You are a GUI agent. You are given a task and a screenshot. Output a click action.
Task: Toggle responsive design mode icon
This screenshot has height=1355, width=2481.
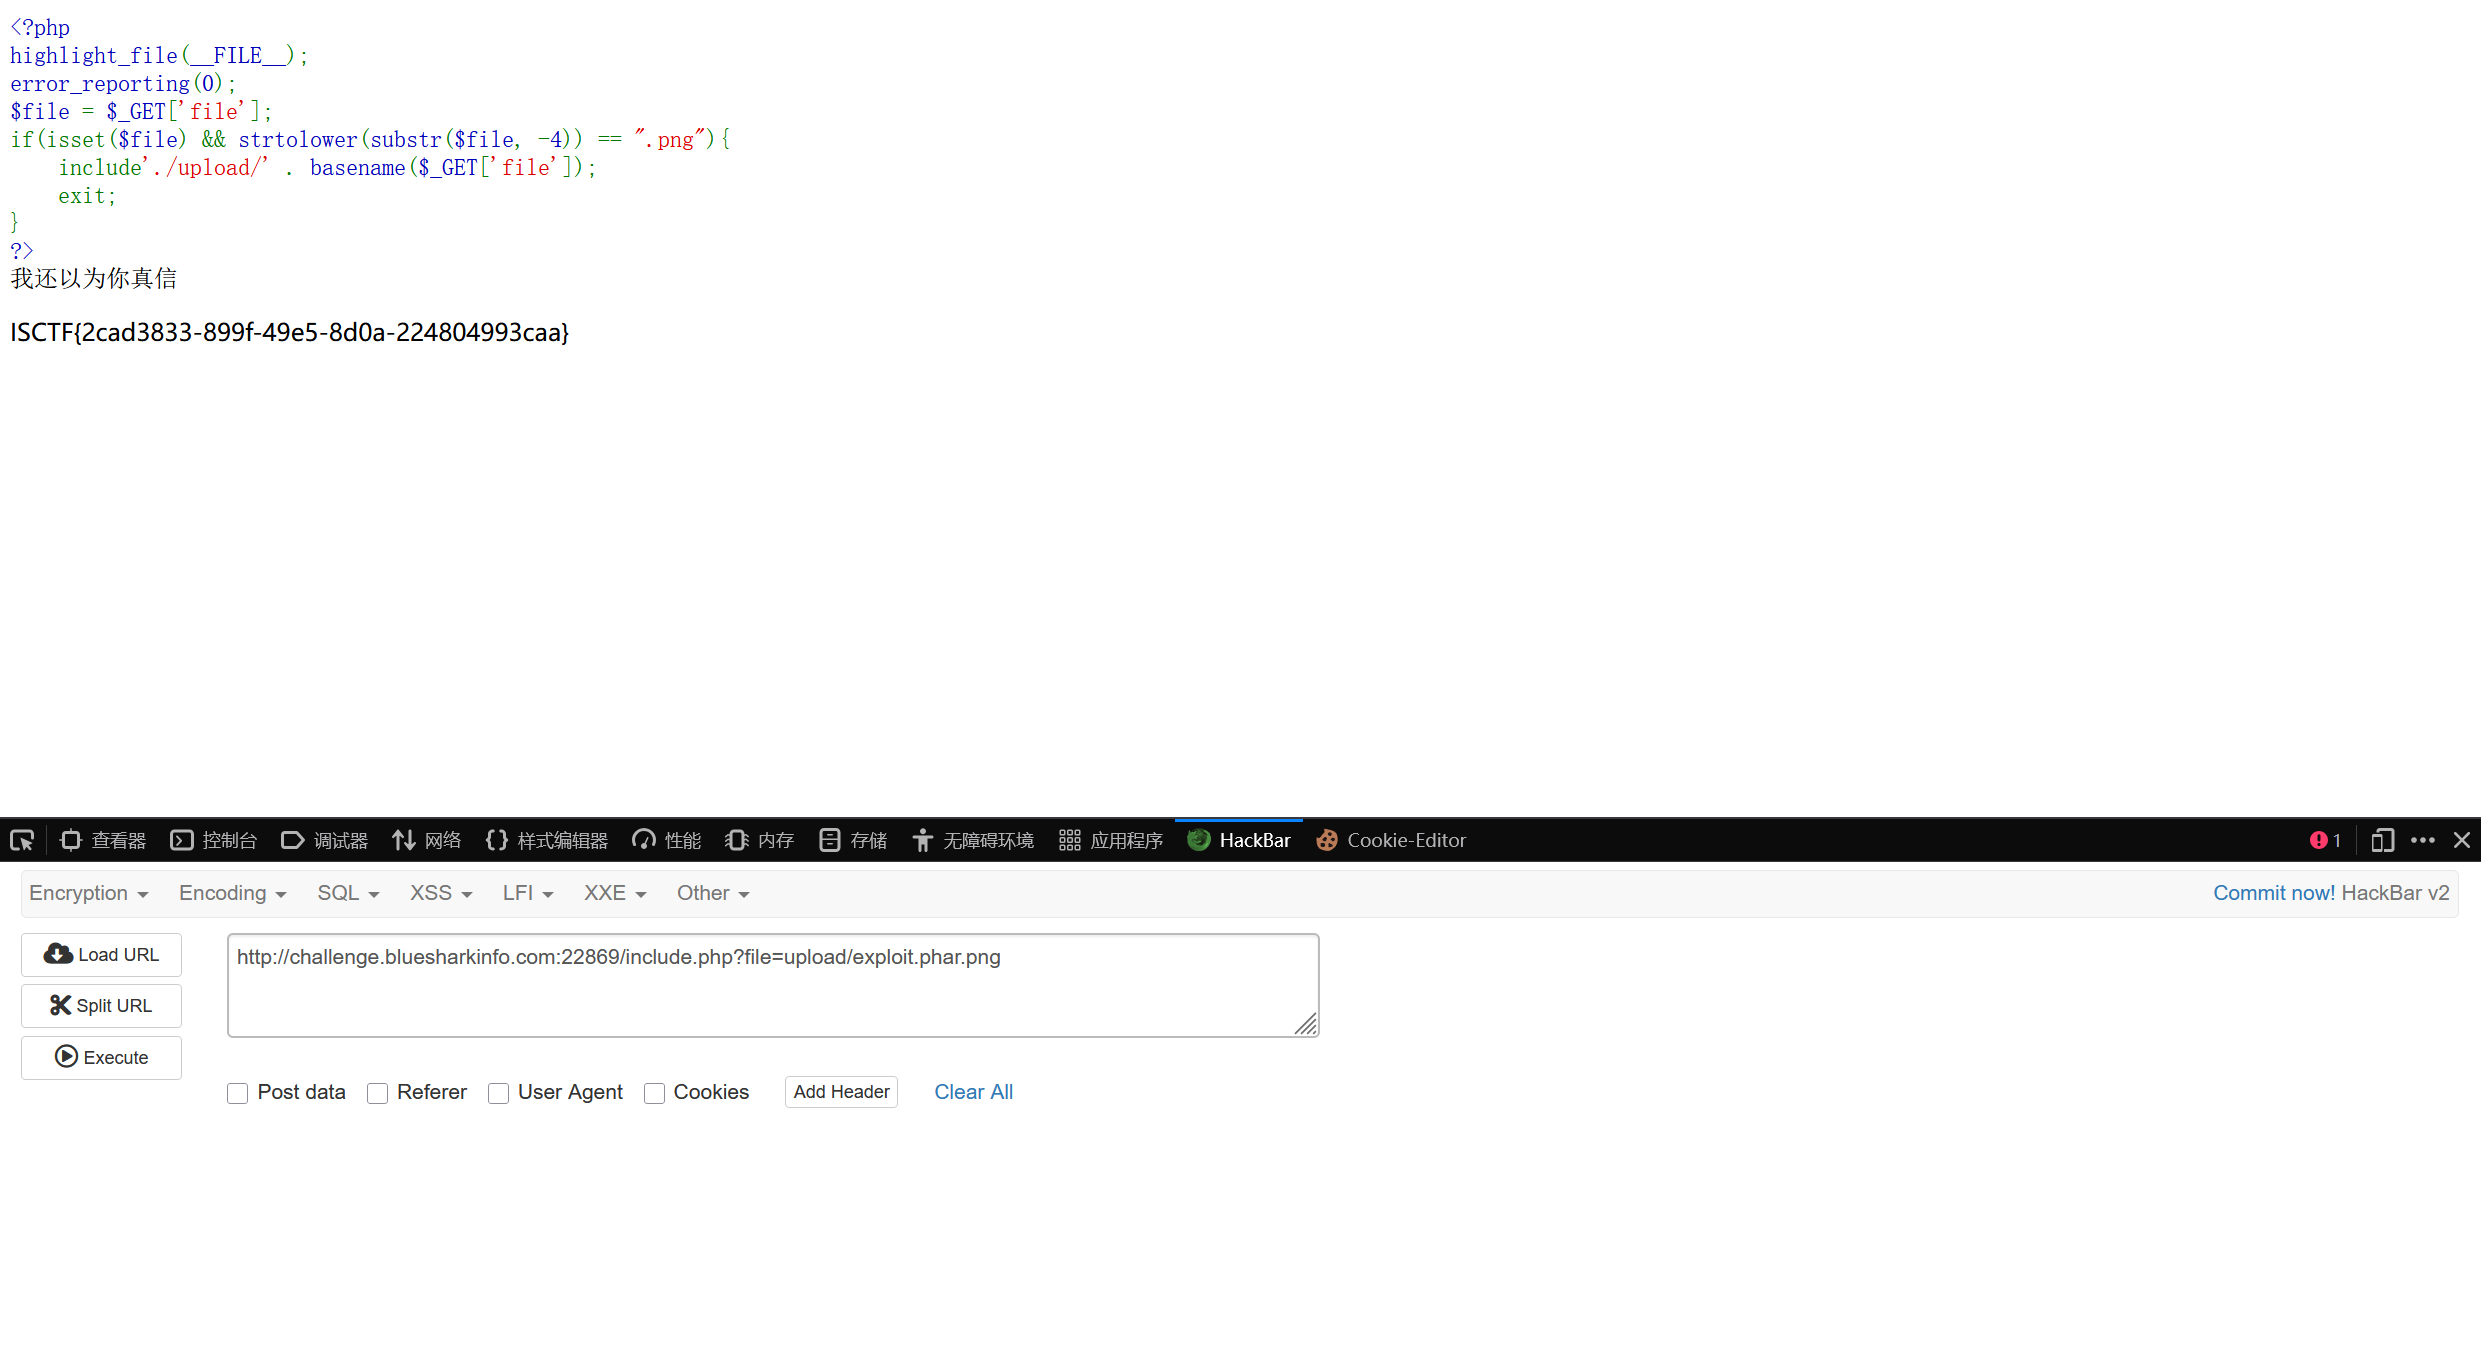2382,840
